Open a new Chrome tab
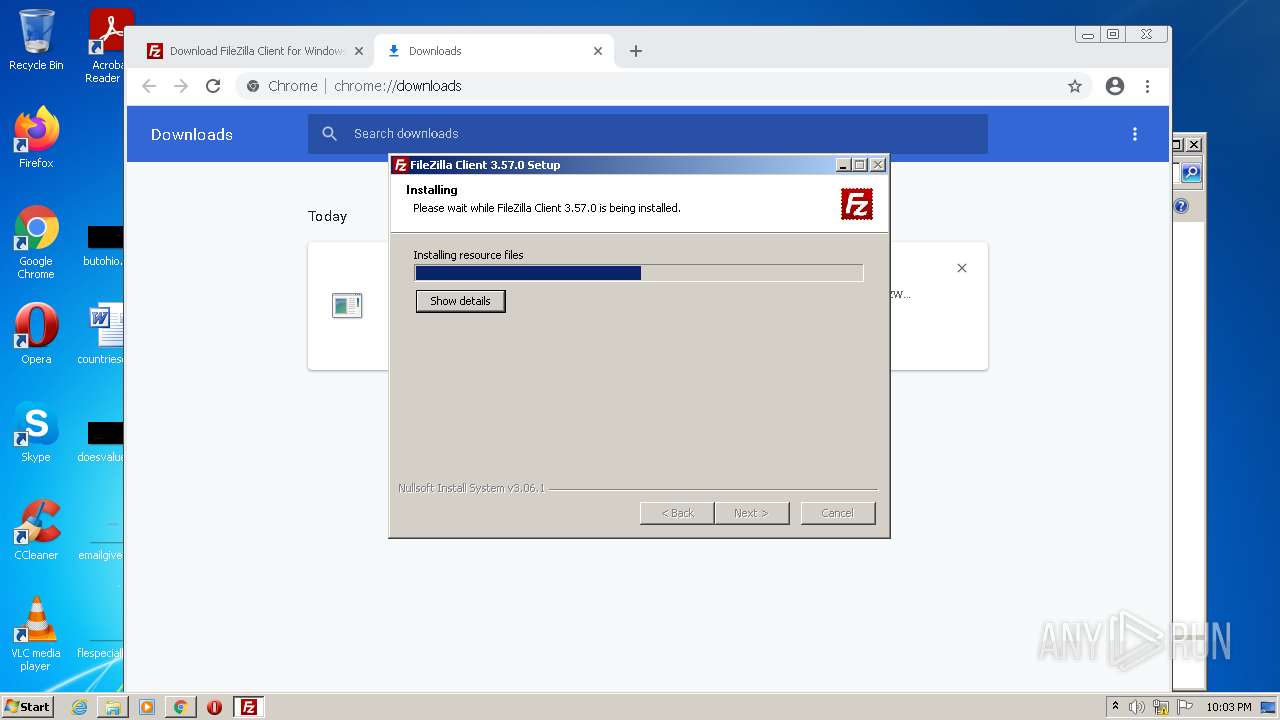 [636, 51]
